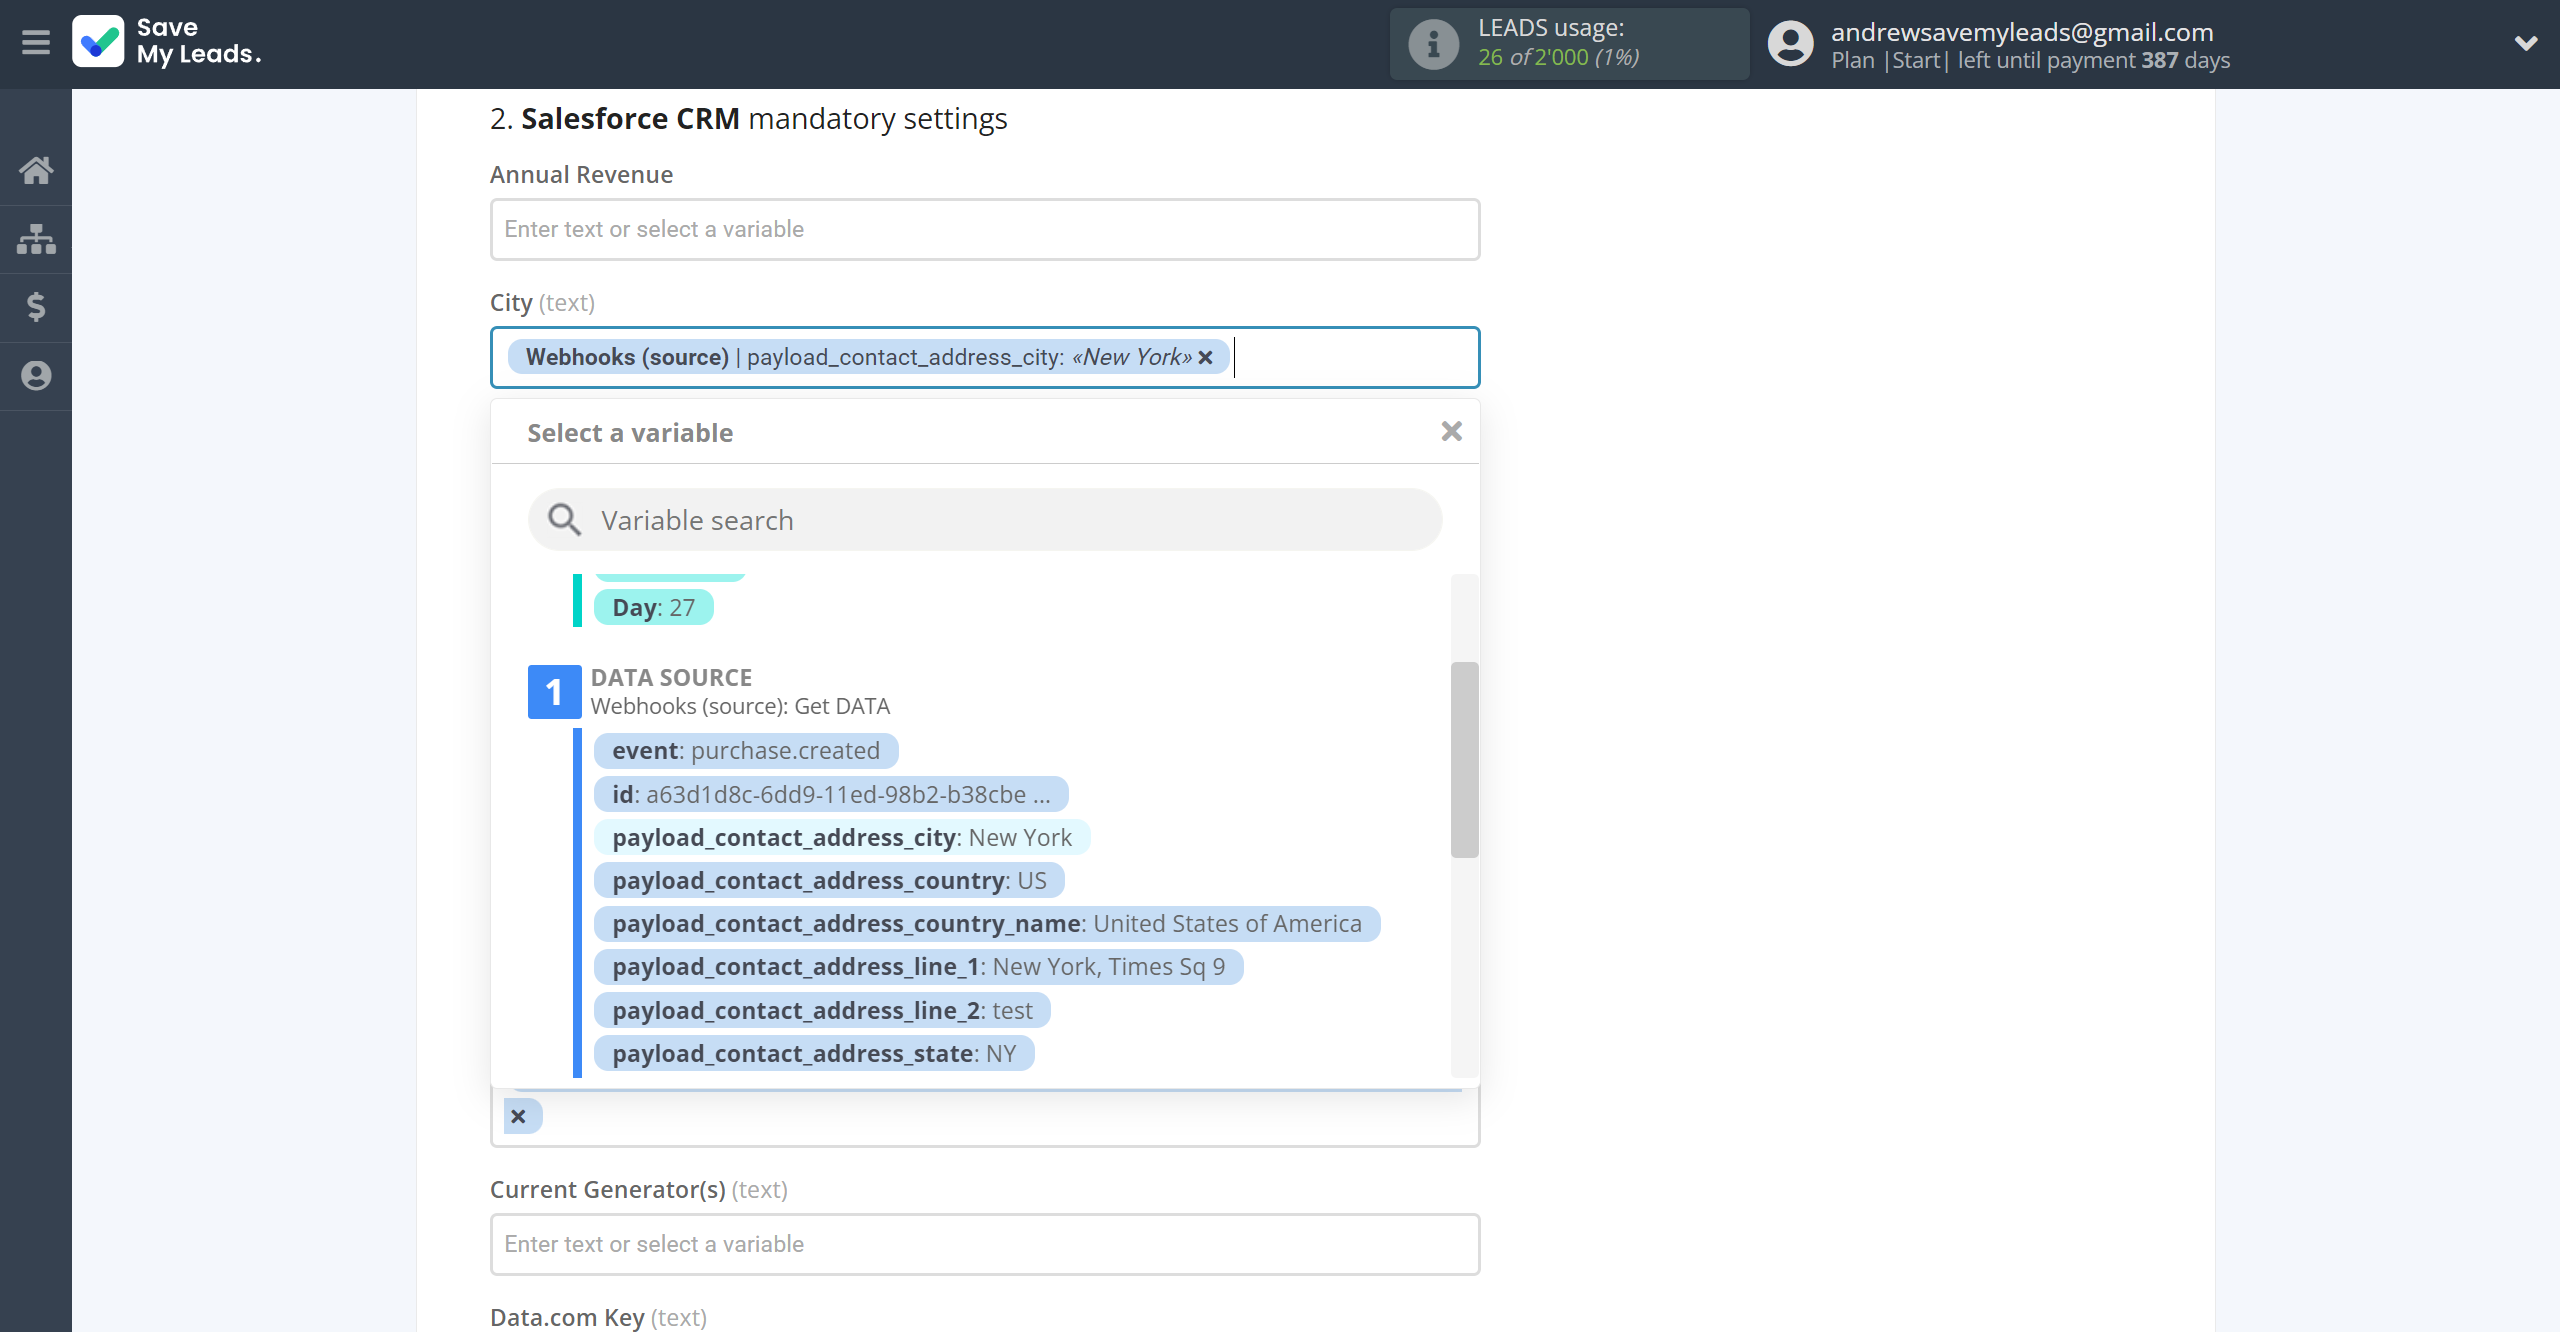Click the variable search magnifier icon
2560x1332 pixels.
click(564, 519)
